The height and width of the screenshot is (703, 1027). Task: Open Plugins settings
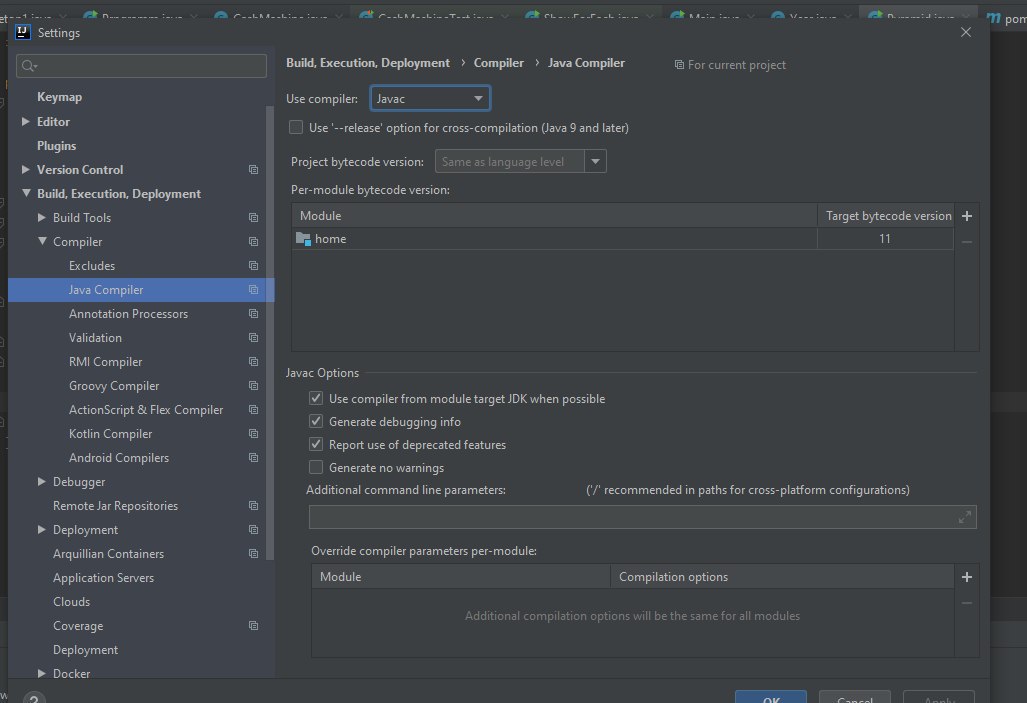[56, 145]
